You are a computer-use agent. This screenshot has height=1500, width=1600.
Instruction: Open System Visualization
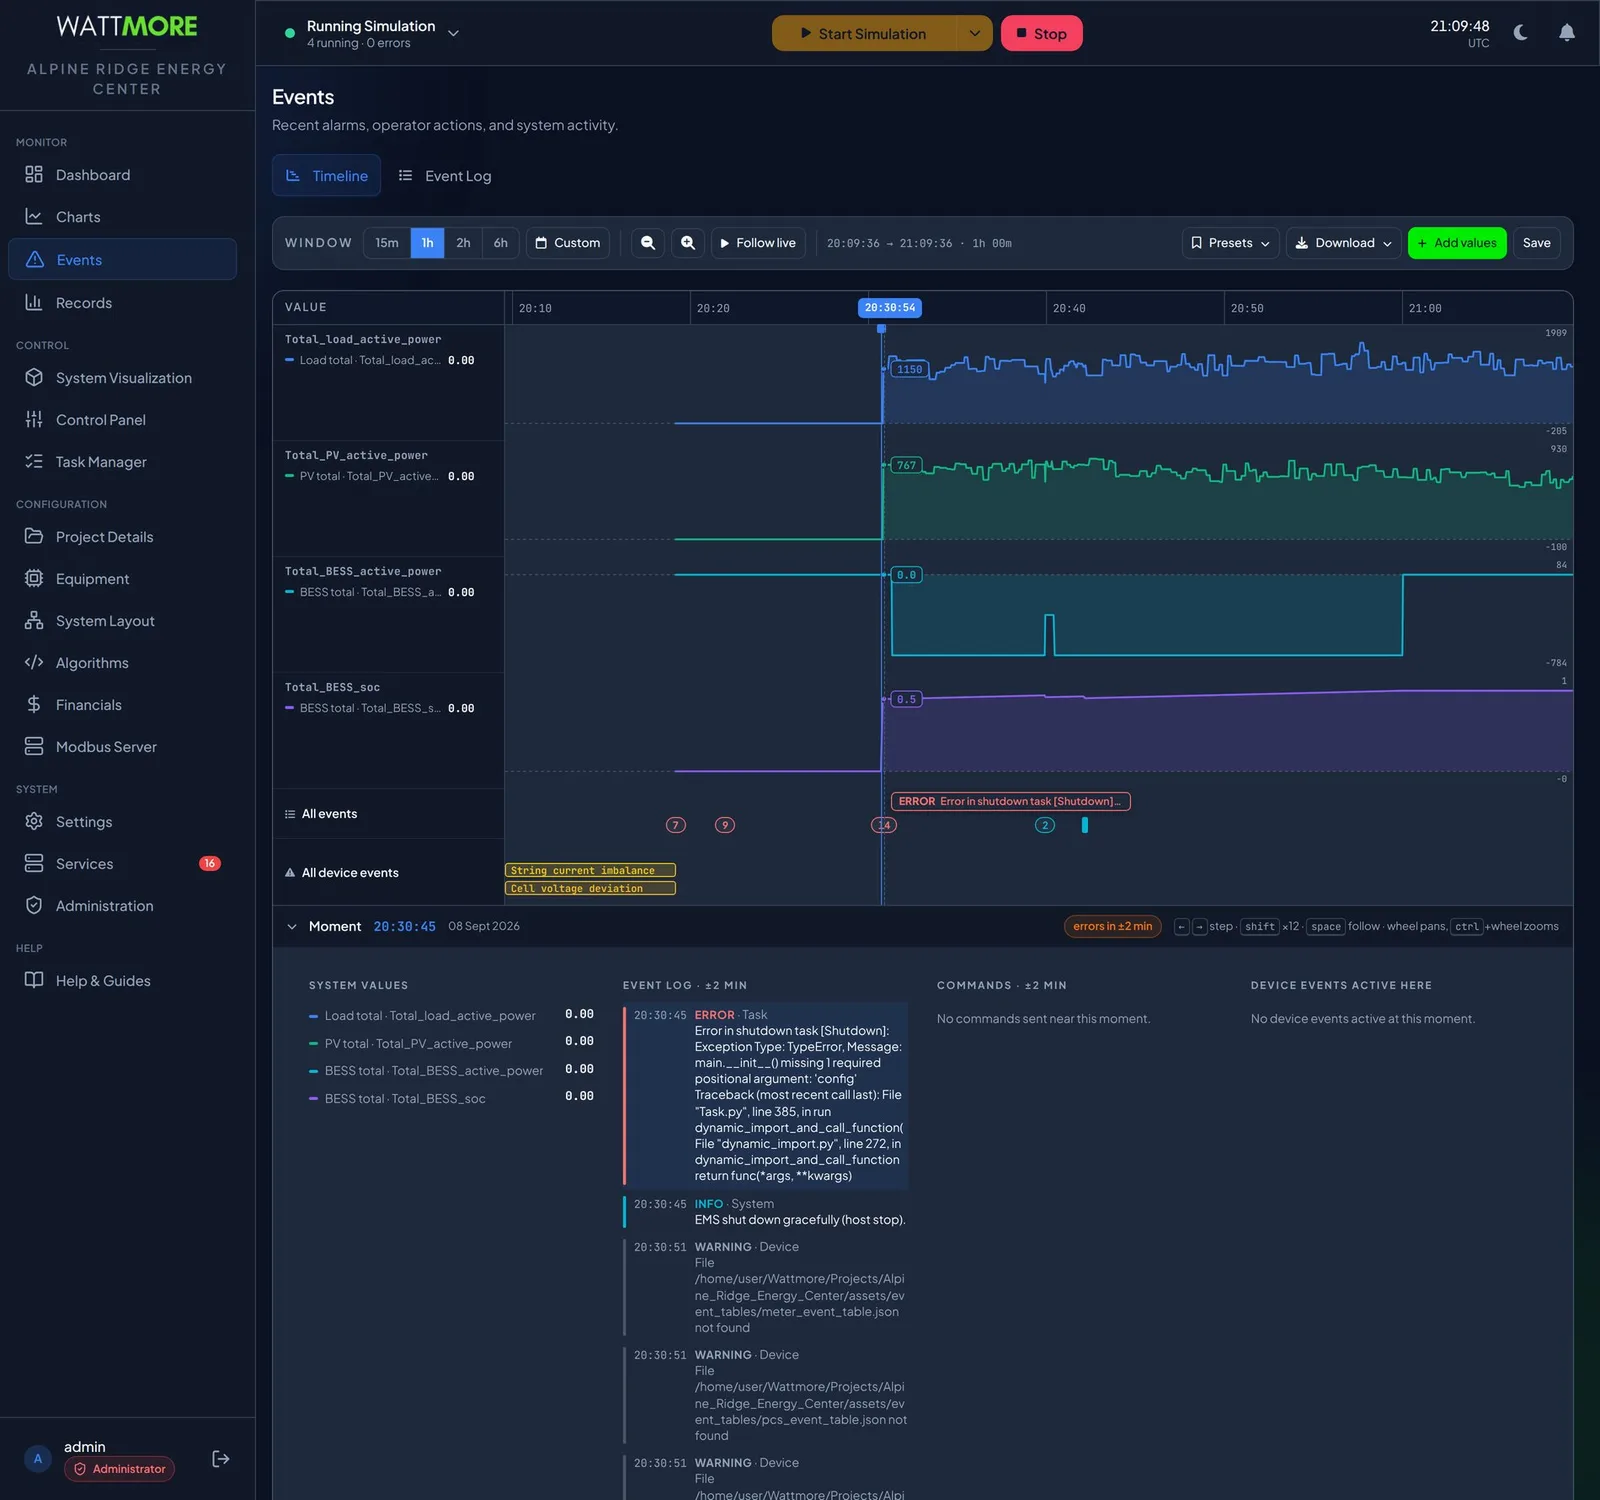122,378
